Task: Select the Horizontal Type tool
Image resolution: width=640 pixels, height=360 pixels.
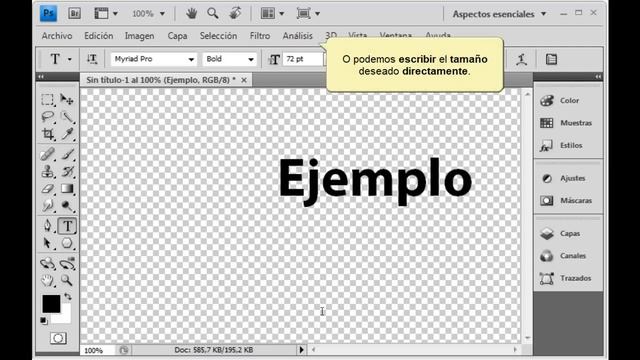Action: [x=67, y=226]
